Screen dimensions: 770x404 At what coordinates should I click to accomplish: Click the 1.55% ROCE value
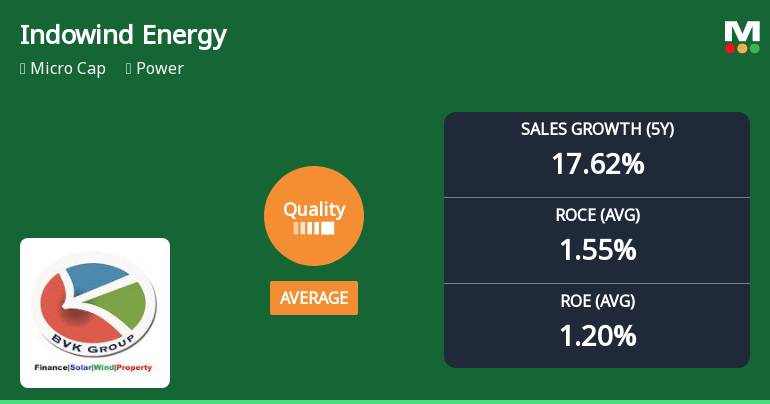598,250
